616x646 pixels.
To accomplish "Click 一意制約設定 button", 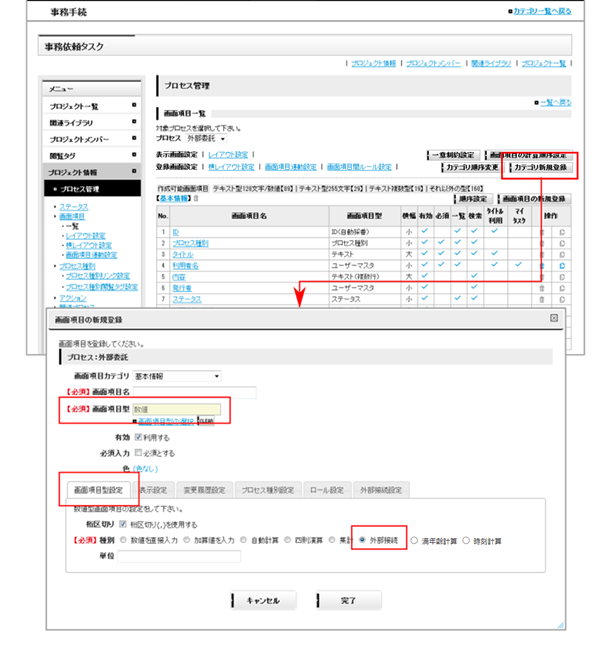I will coord(453,155).
